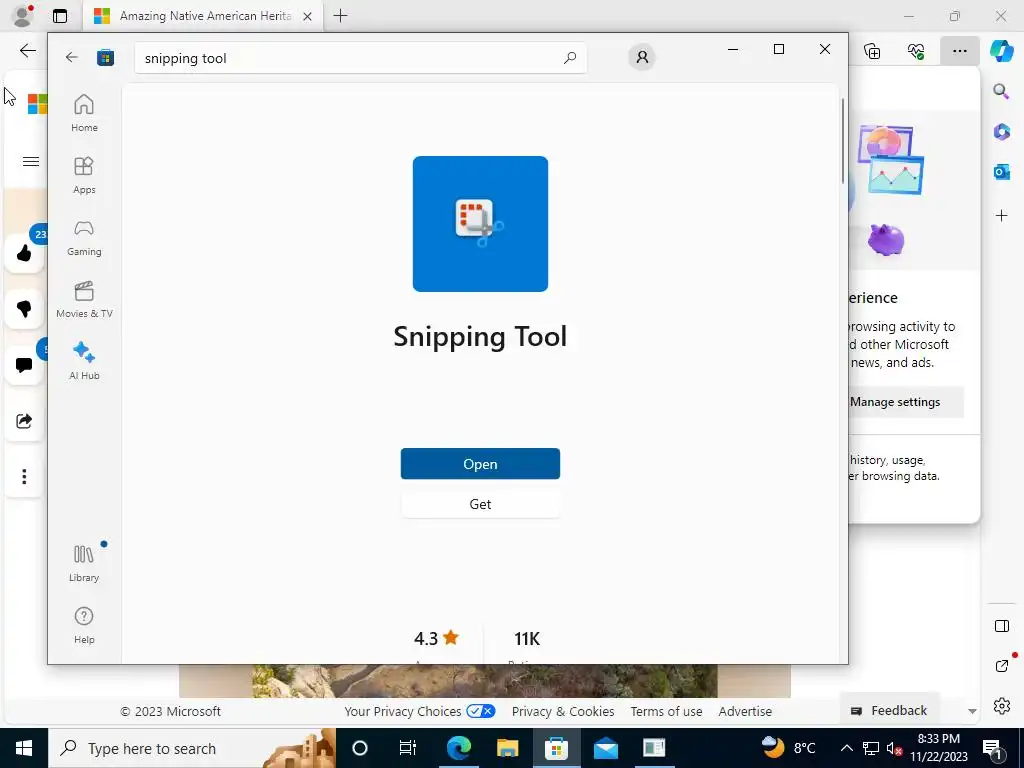
Task: Open the notification center icon
Action: tap(992, 748)
